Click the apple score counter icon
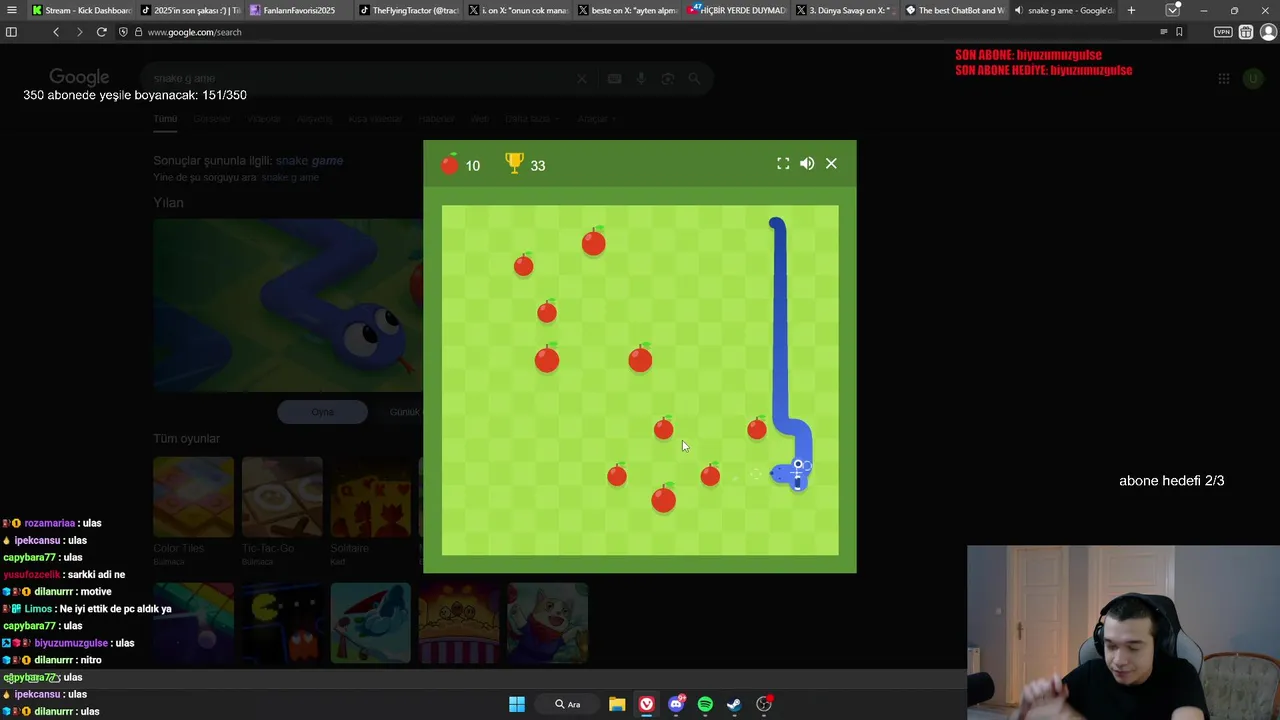Screen dimensions: 1280x720 450,164
